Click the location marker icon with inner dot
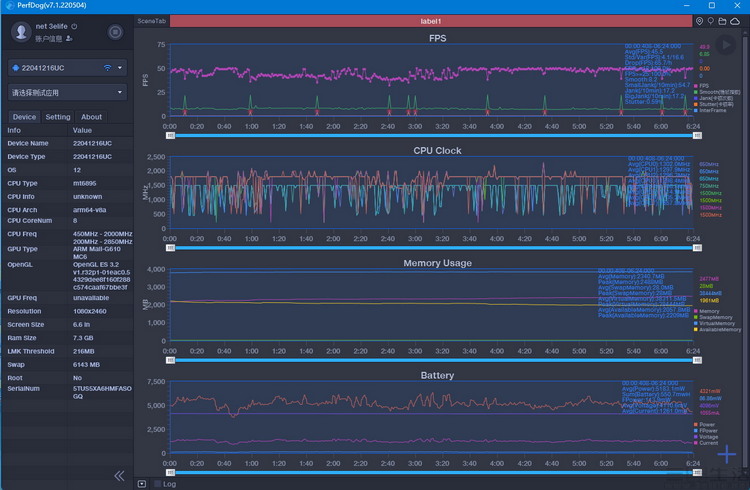The height and width of the screenshot is (490, 750). pyautogui.click(x=699, y=21)
